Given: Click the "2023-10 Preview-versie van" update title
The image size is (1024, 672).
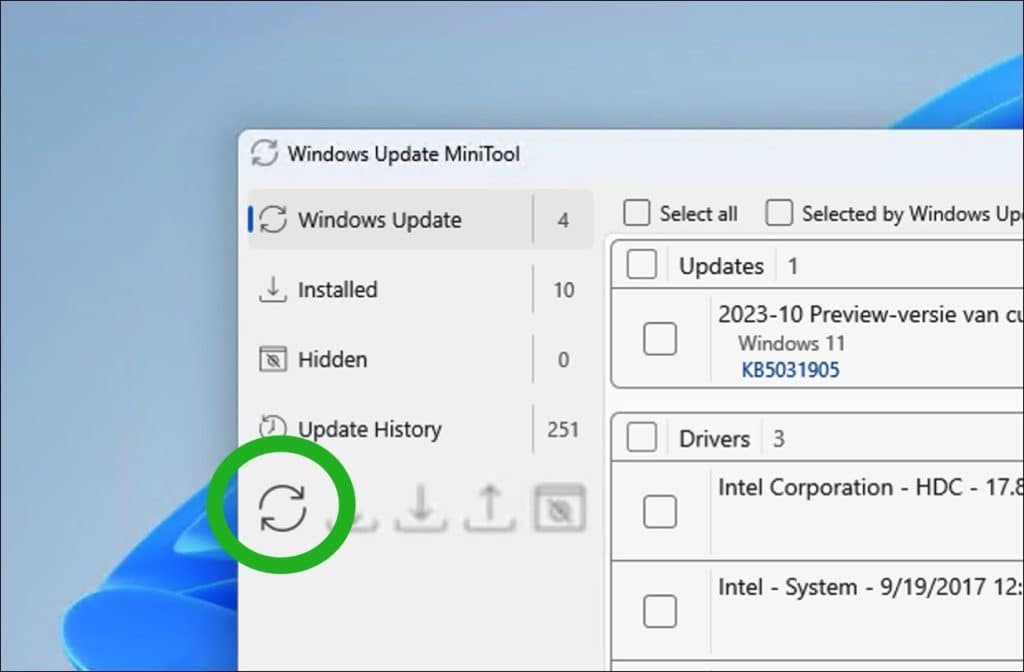Looking at the screenshot, I should 859,315.
